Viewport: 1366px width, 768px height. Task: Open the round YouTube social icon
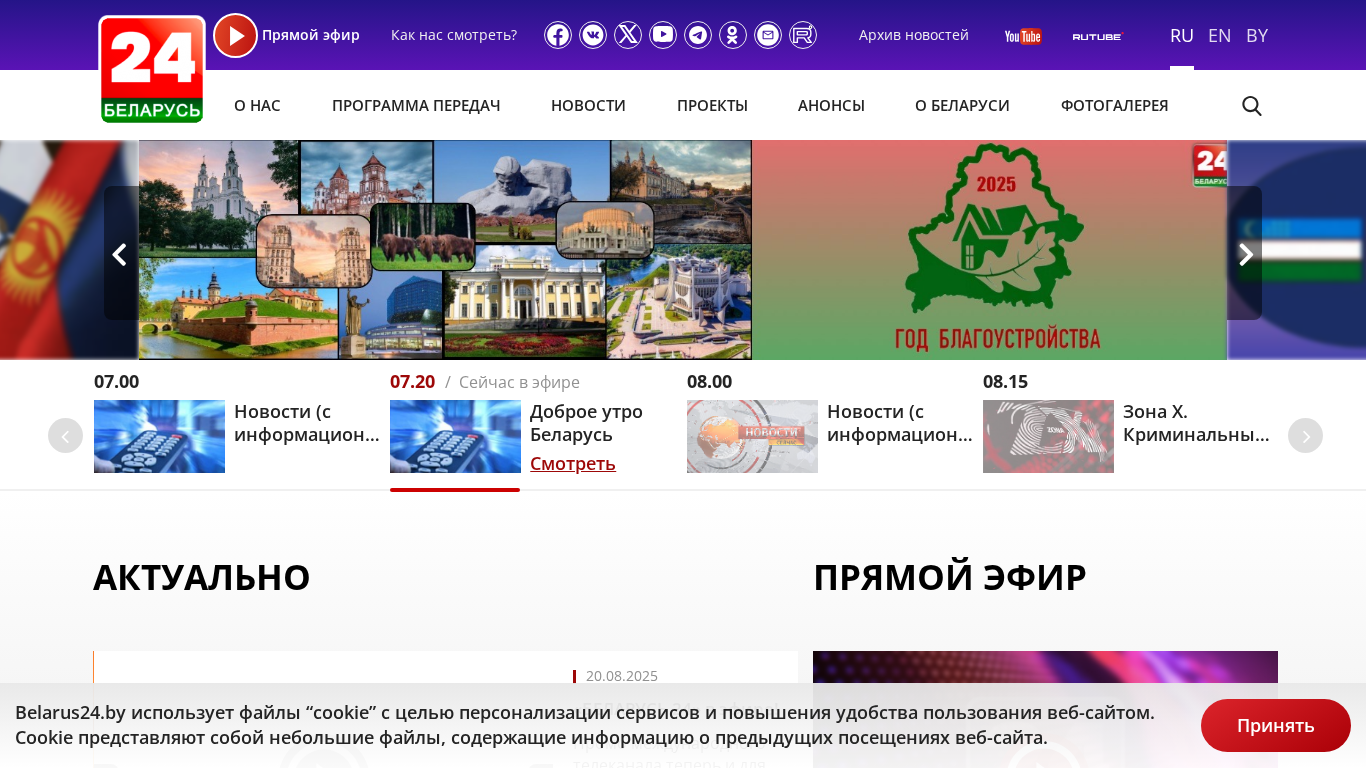[663, 35]
